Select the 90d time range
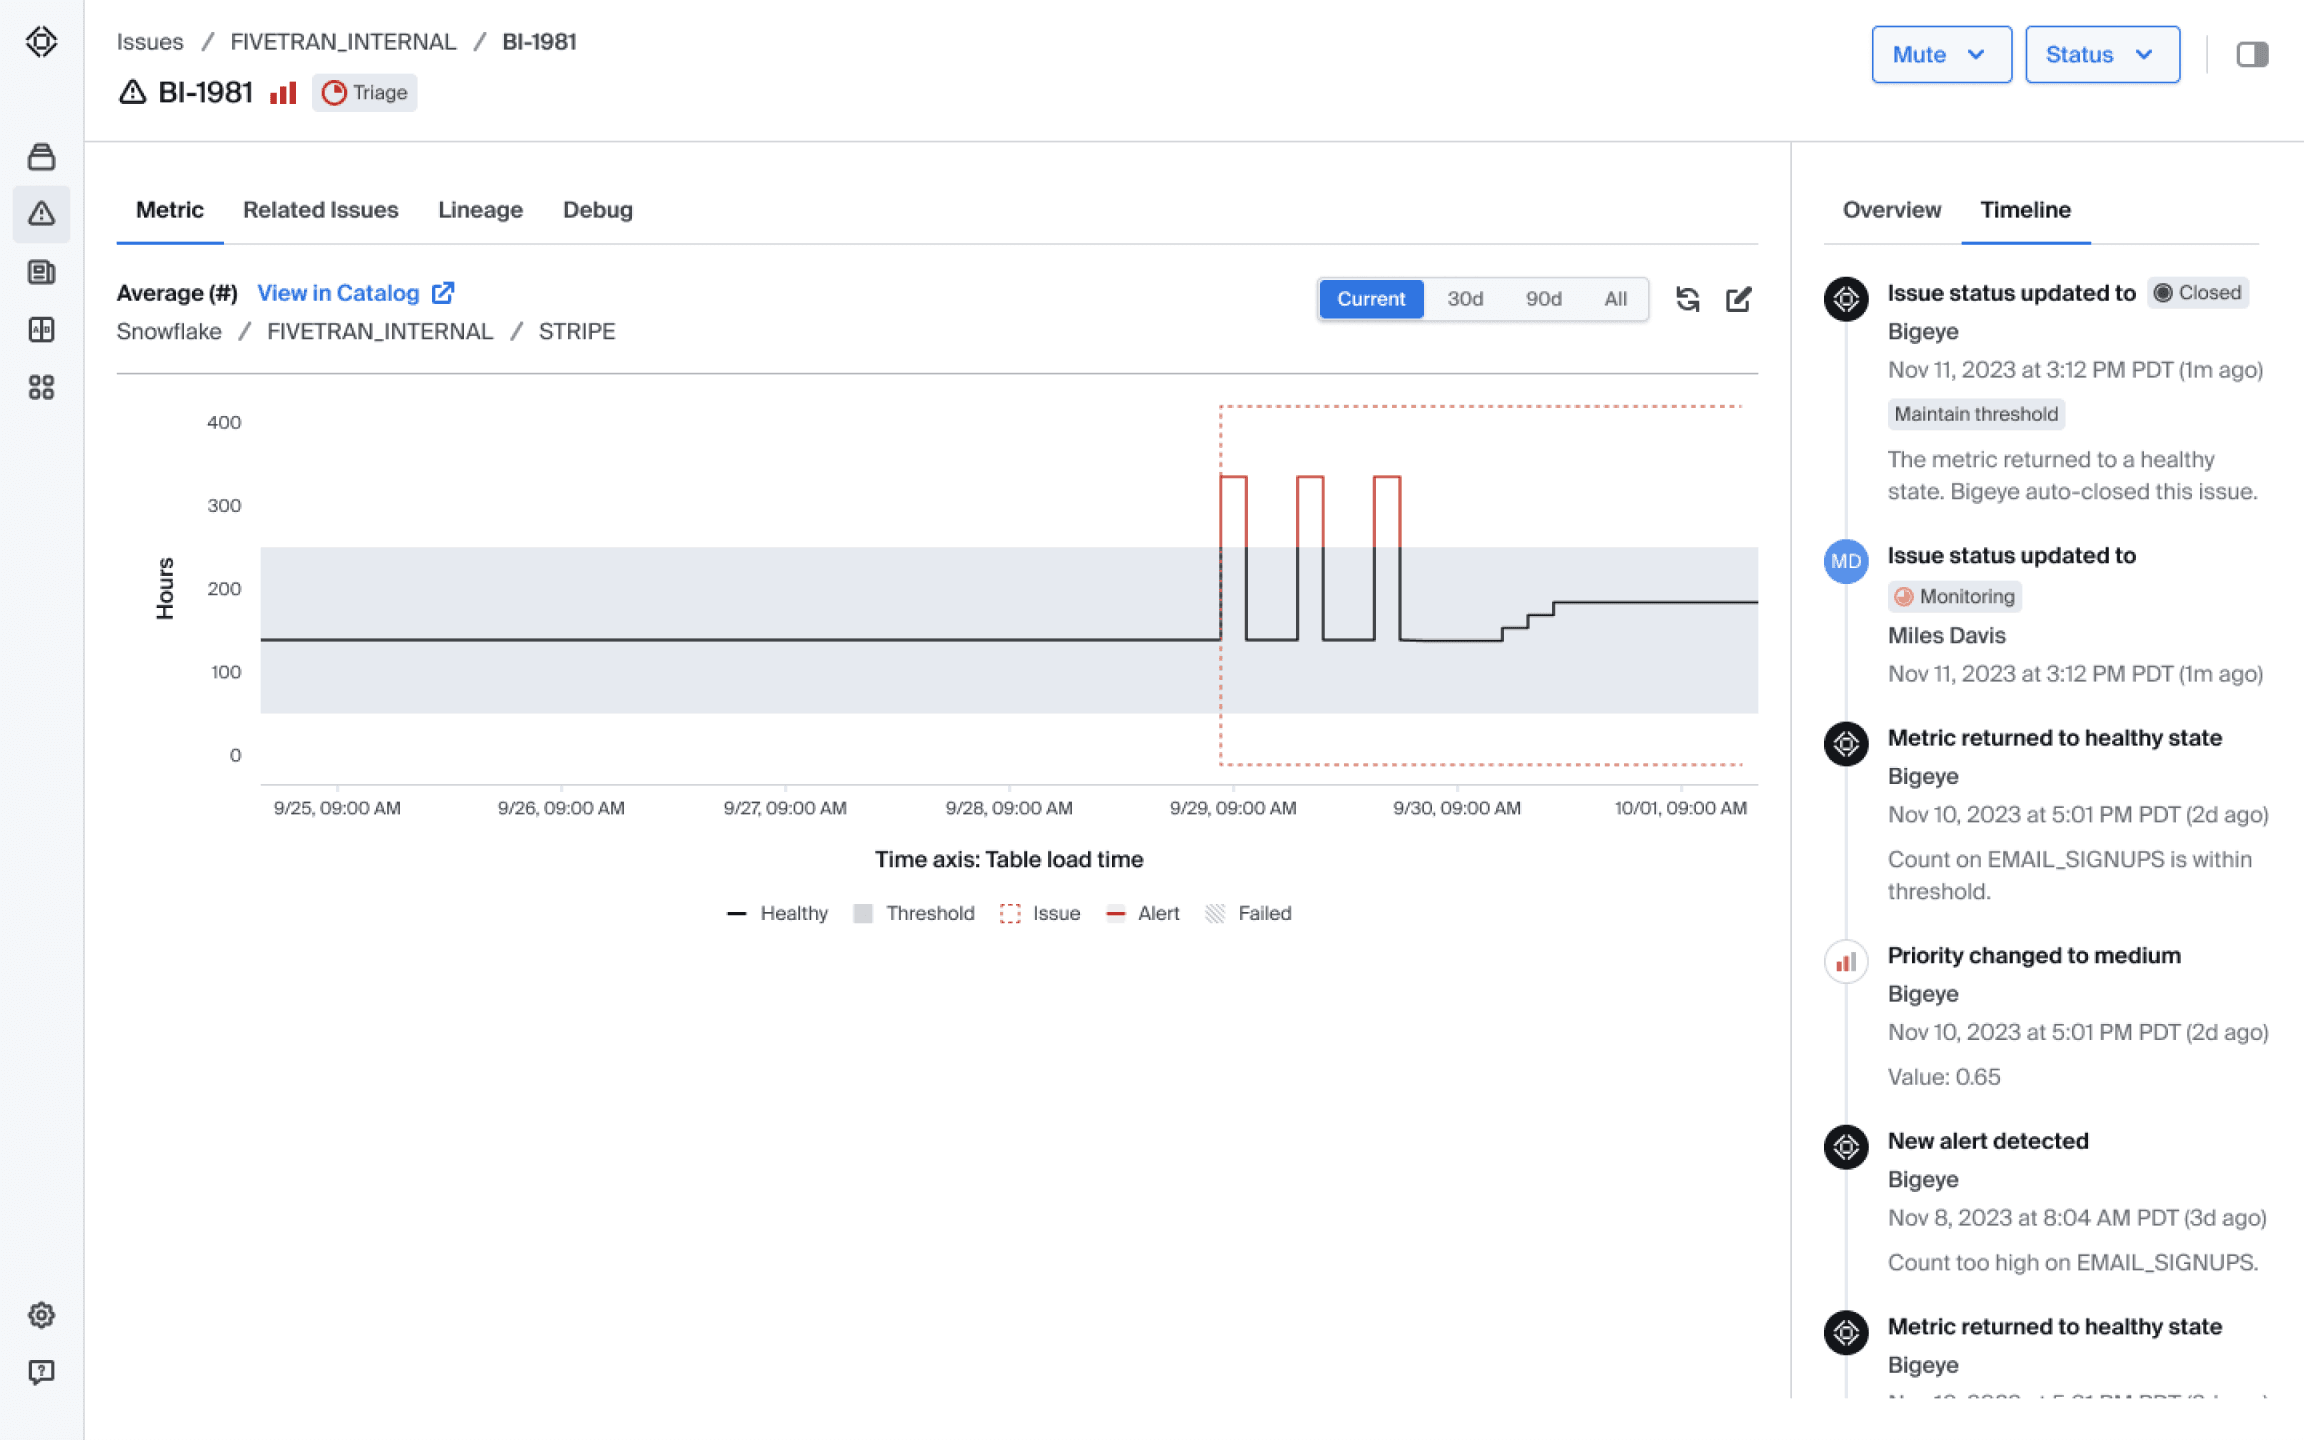 coord(1543,299)
